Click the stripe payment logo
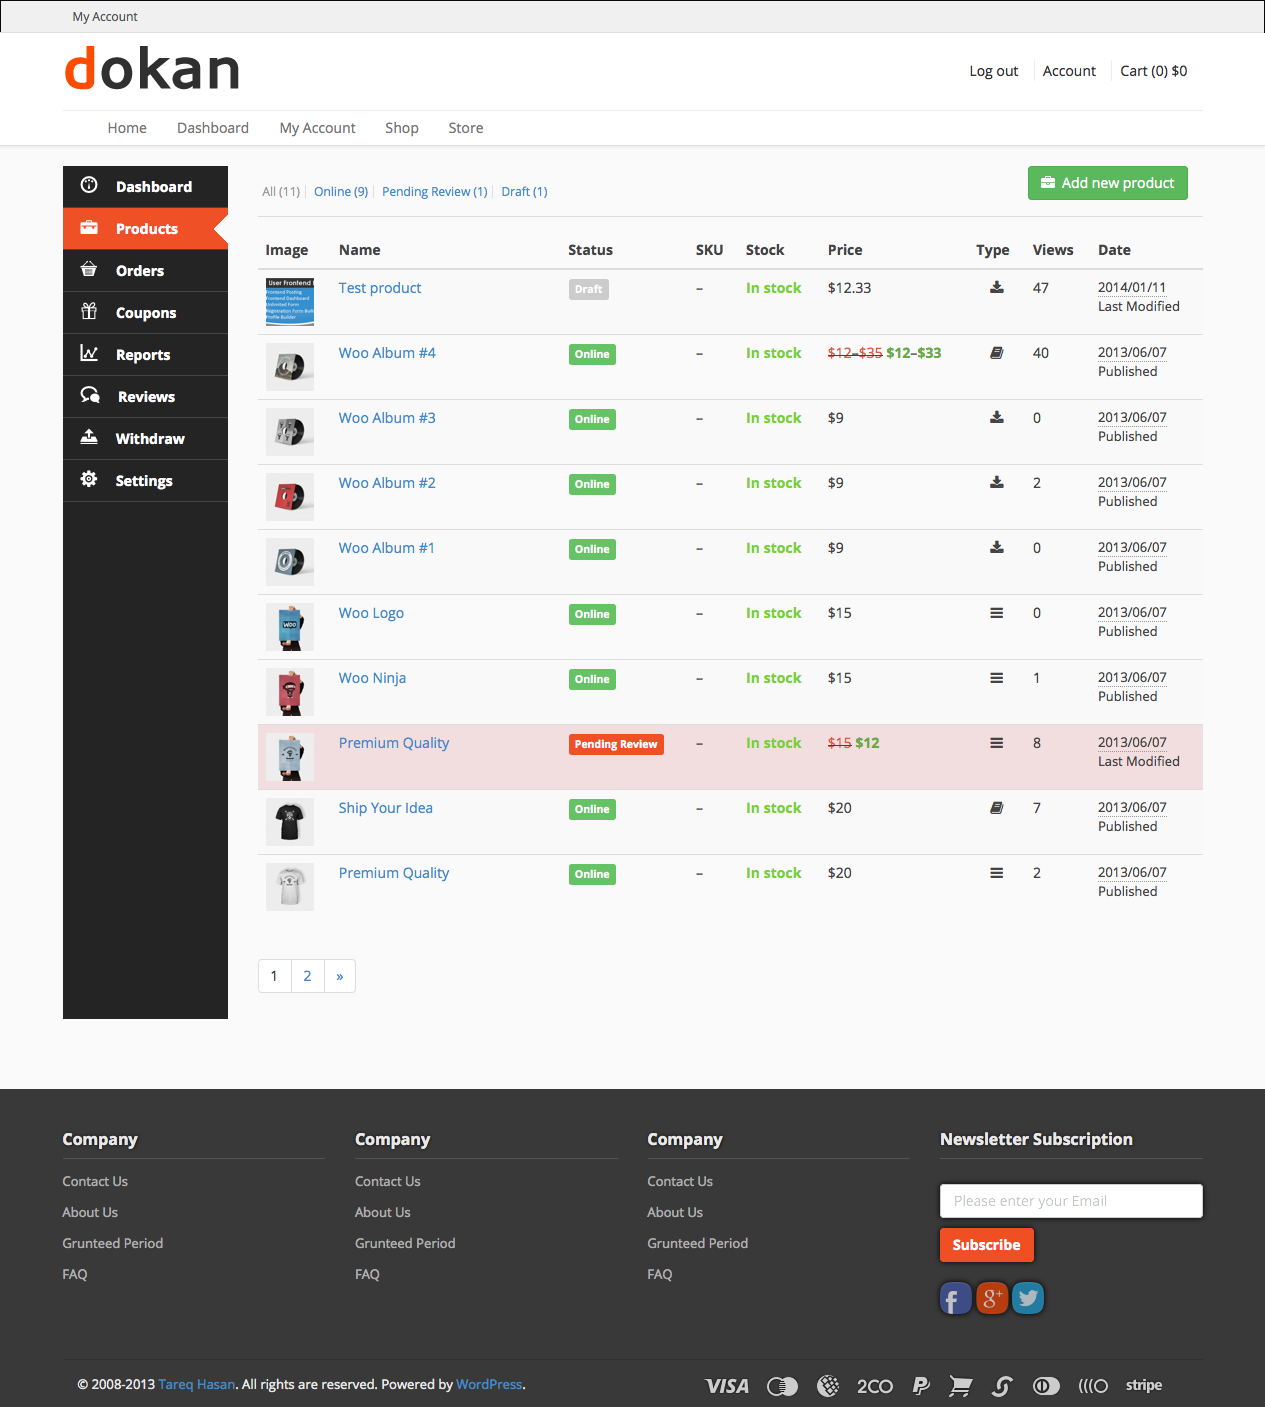 (x=1144, y=1385)
